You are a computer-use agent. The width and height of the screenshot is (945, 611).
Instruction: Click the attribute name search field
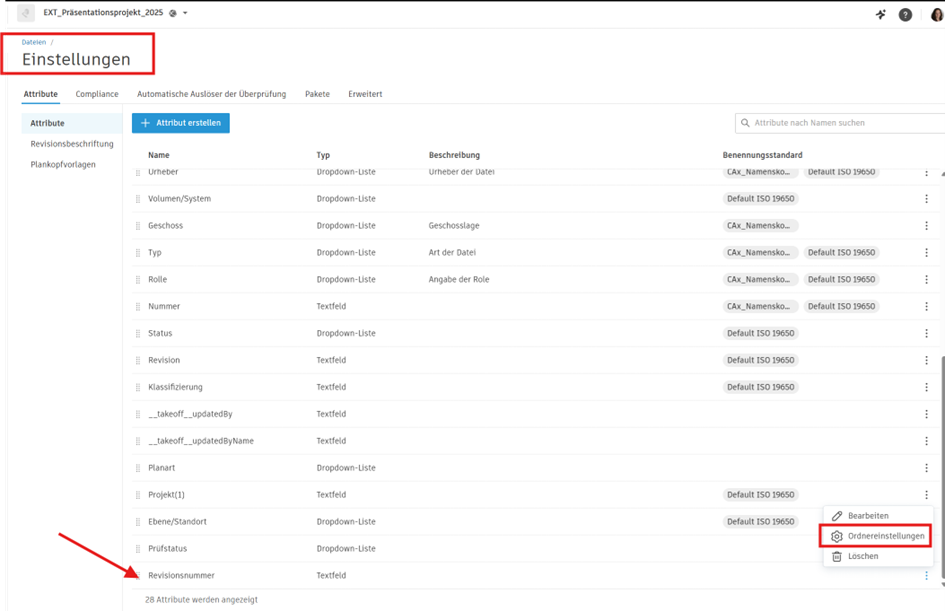[838, 123]
